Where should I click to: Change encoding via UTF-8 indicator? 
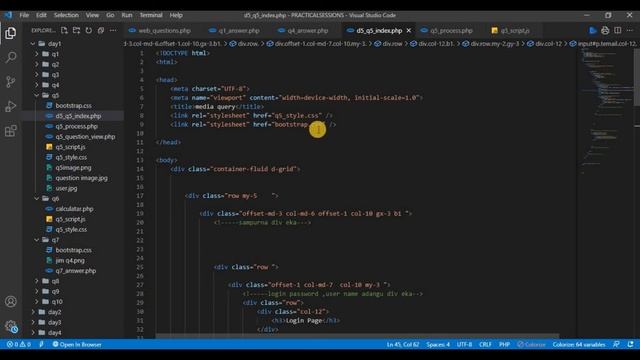(464, 344)
